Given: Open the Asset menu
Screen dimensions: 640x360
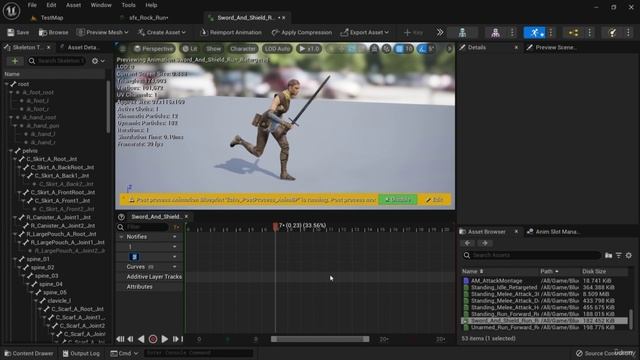Looking at the screenshot, I should click(73, 5).
